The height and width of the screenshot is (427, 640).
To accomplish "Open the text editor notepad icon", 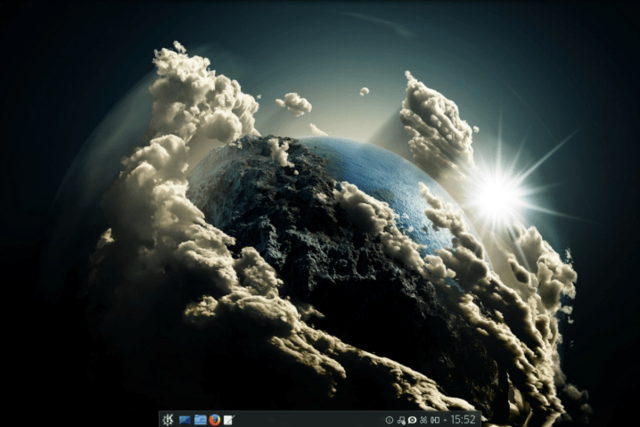I will click(x=229, y=420).
